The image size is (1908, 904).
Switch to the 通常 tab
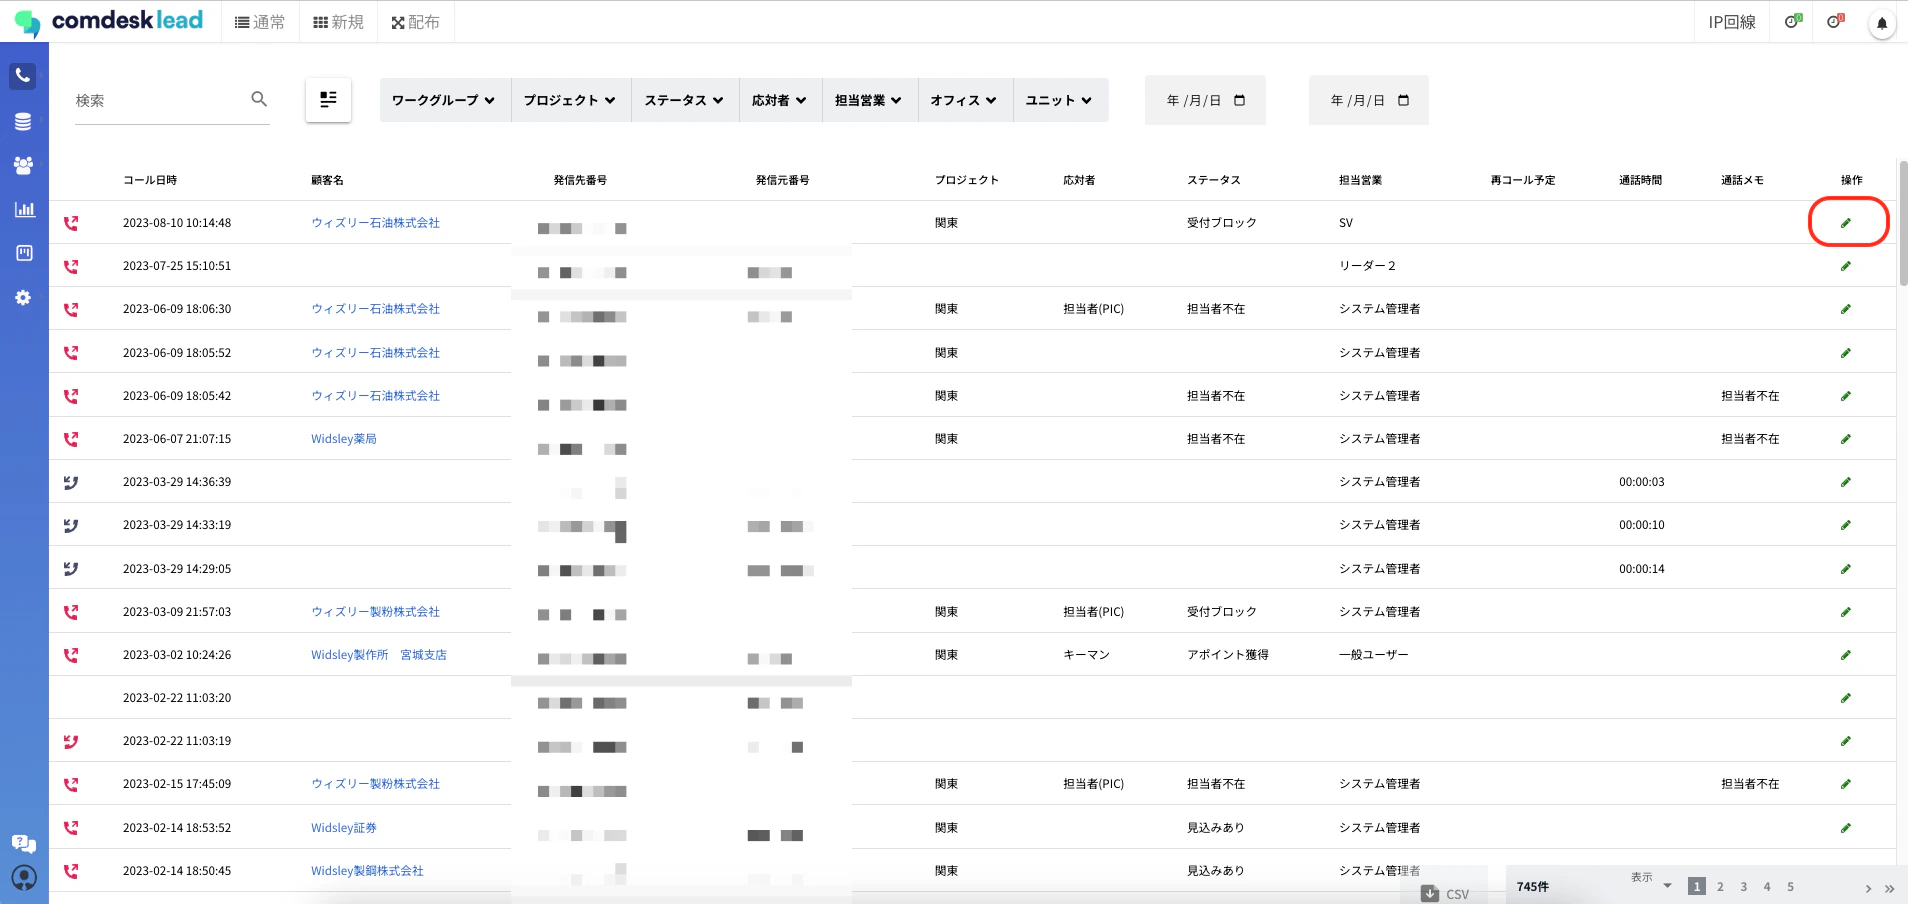point(260,22)
